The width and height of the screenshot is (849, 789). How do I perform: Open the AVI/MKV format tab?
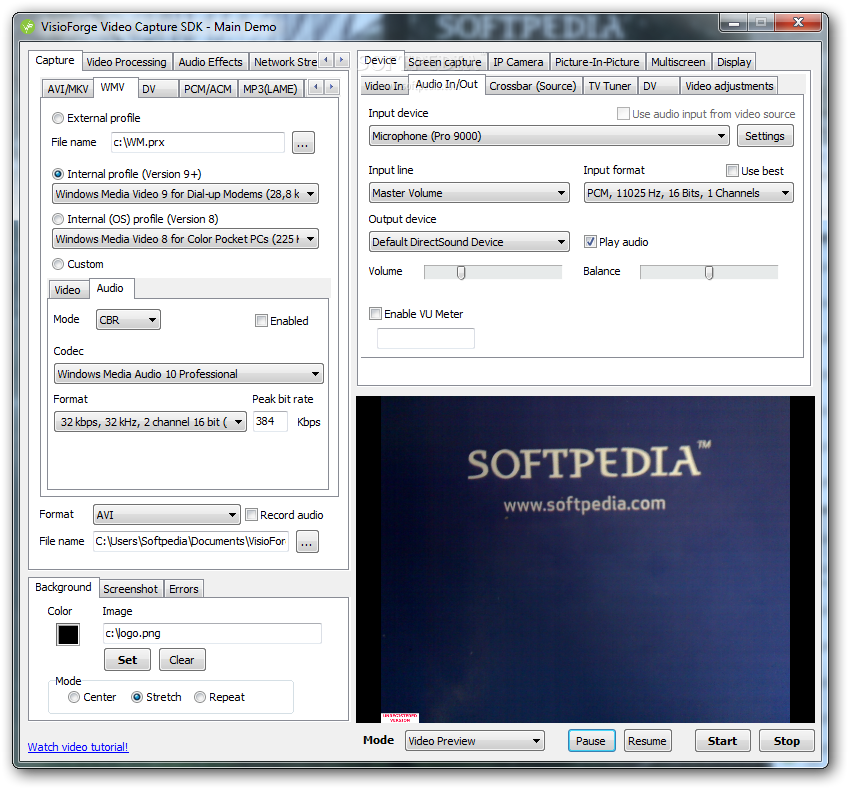(68, 89)
